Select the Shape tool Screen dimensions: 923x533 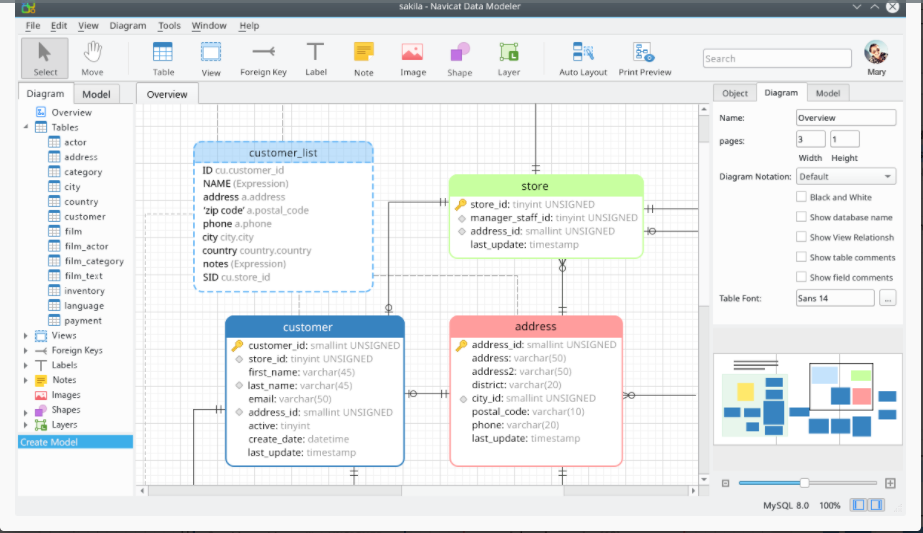click(459, 58)
